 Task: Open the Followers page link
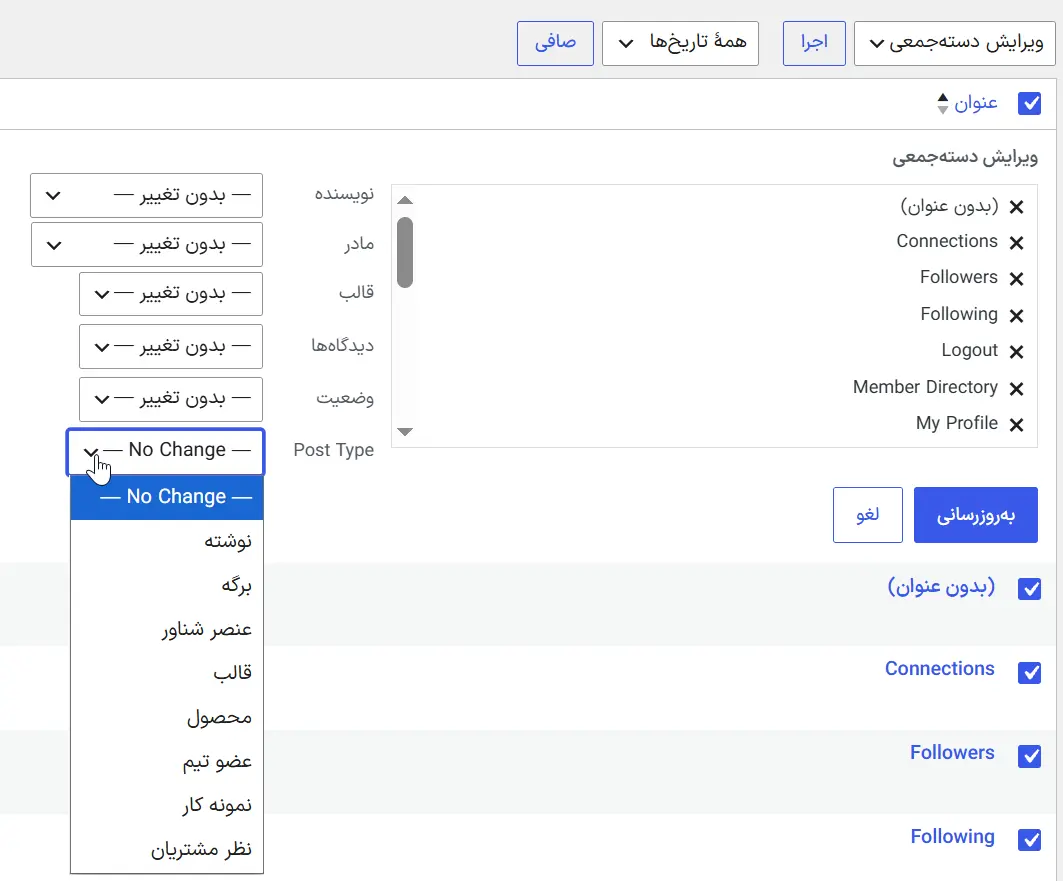click(x=952, y=753)
